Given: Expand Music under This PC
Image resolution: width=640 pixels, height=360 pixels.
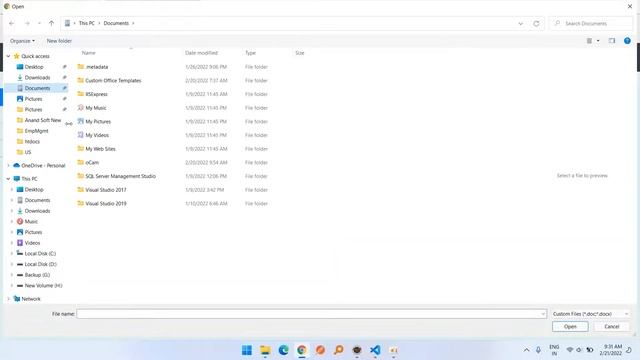Looking at the screenshot, I should (12, 221).
